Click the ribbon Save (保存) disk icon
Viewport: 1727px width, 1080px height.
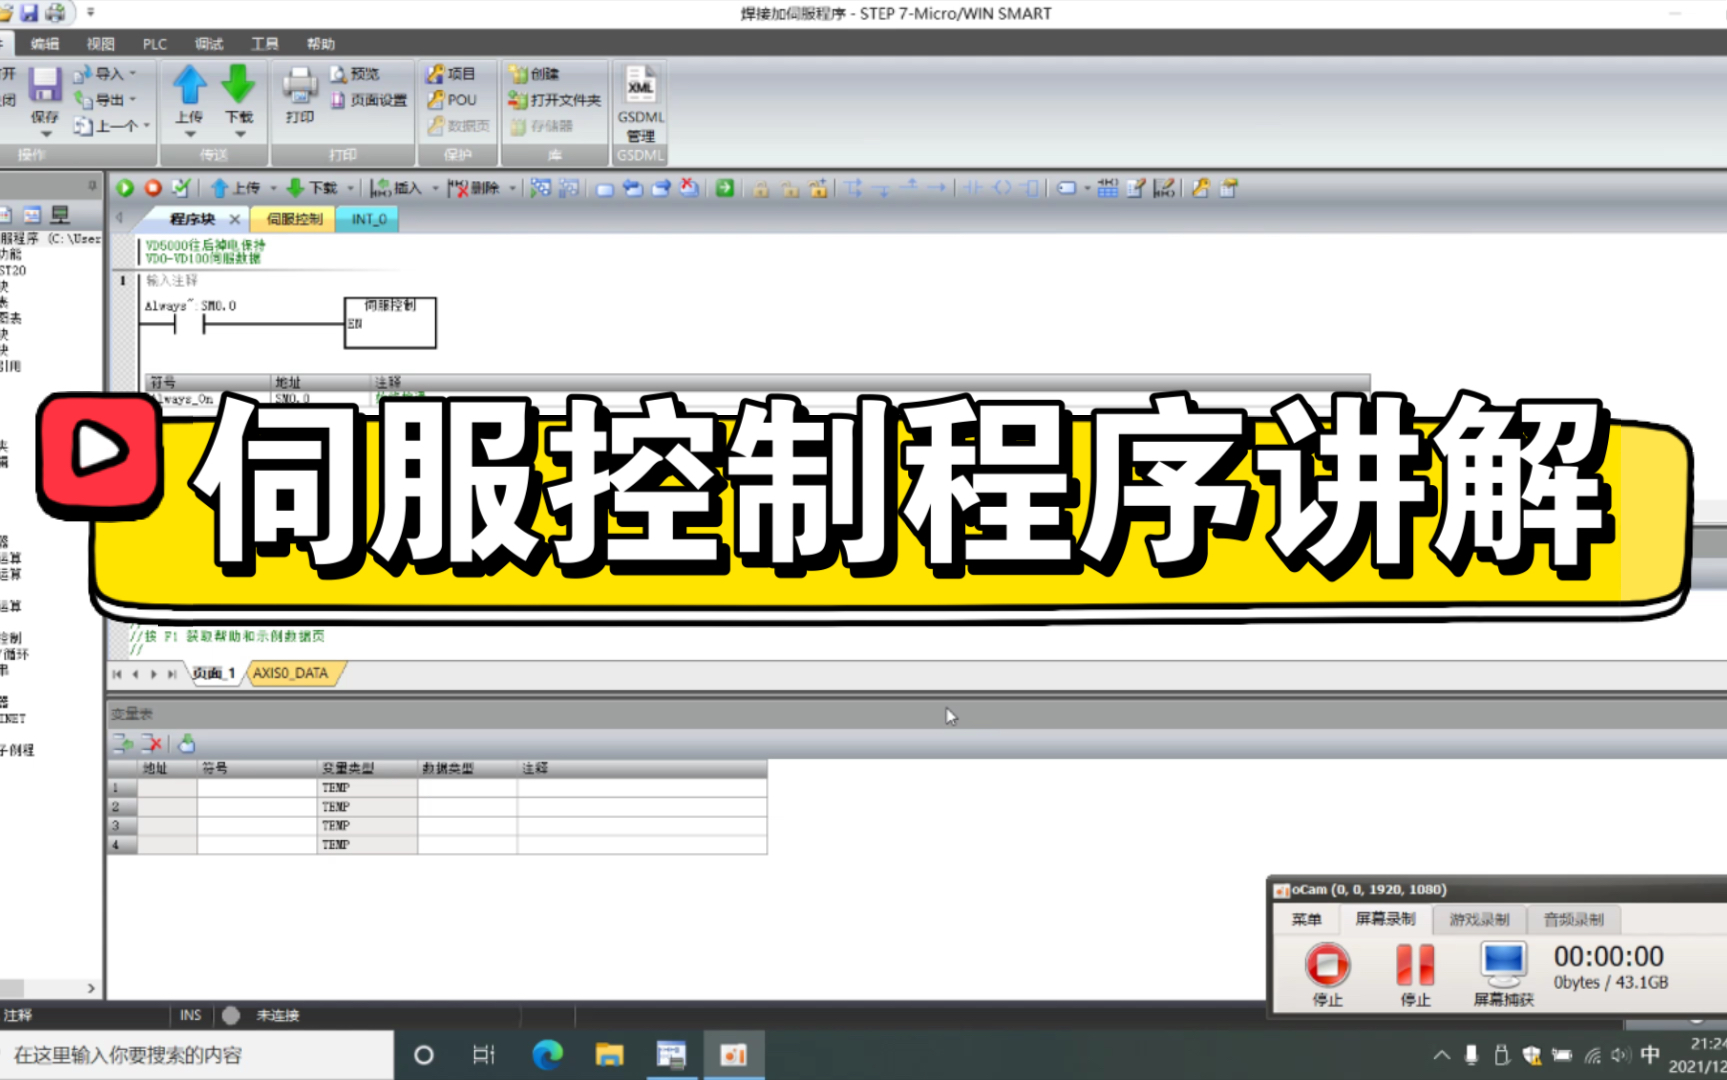(x=45, y=85)
